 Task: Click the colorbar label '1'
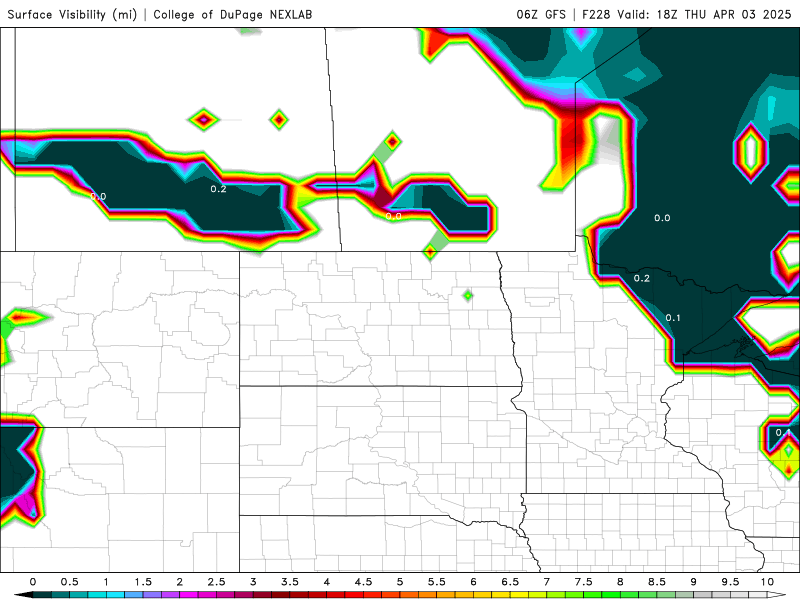tap(106, 582)
